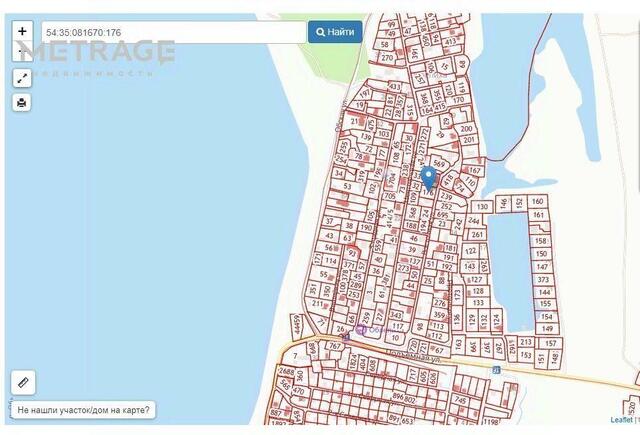This screenshot has width=640, height=435.
Task: Click the Найти search button
Action: 335,32
